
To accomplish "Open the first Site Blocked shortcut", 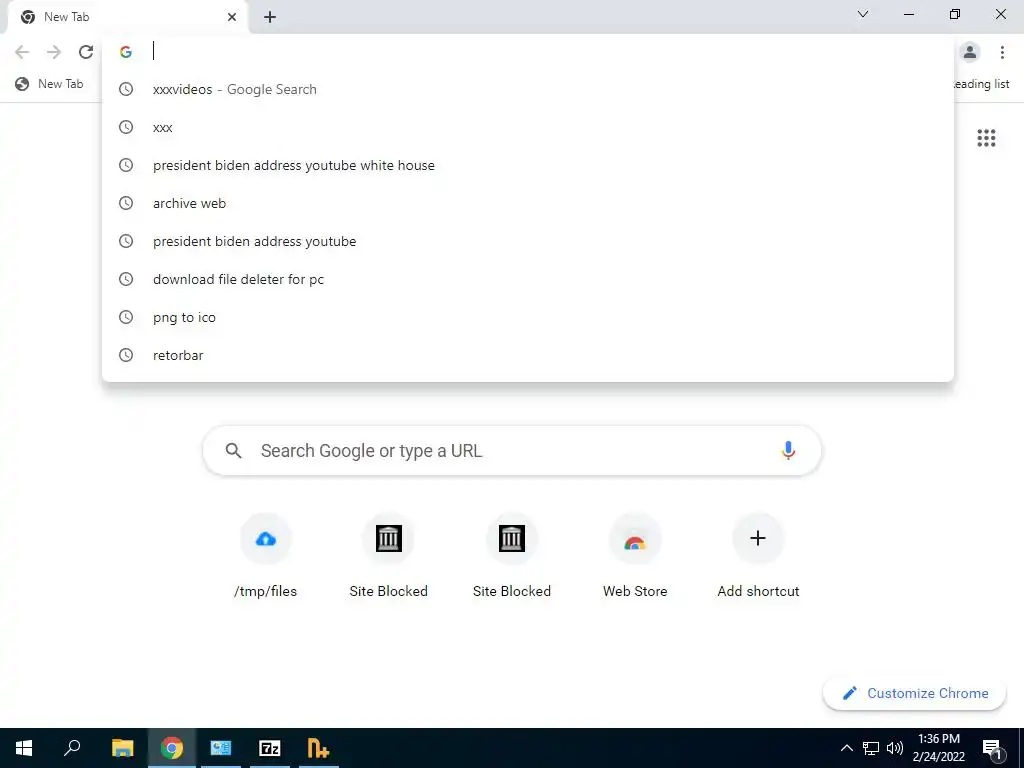I will [389, 556].
